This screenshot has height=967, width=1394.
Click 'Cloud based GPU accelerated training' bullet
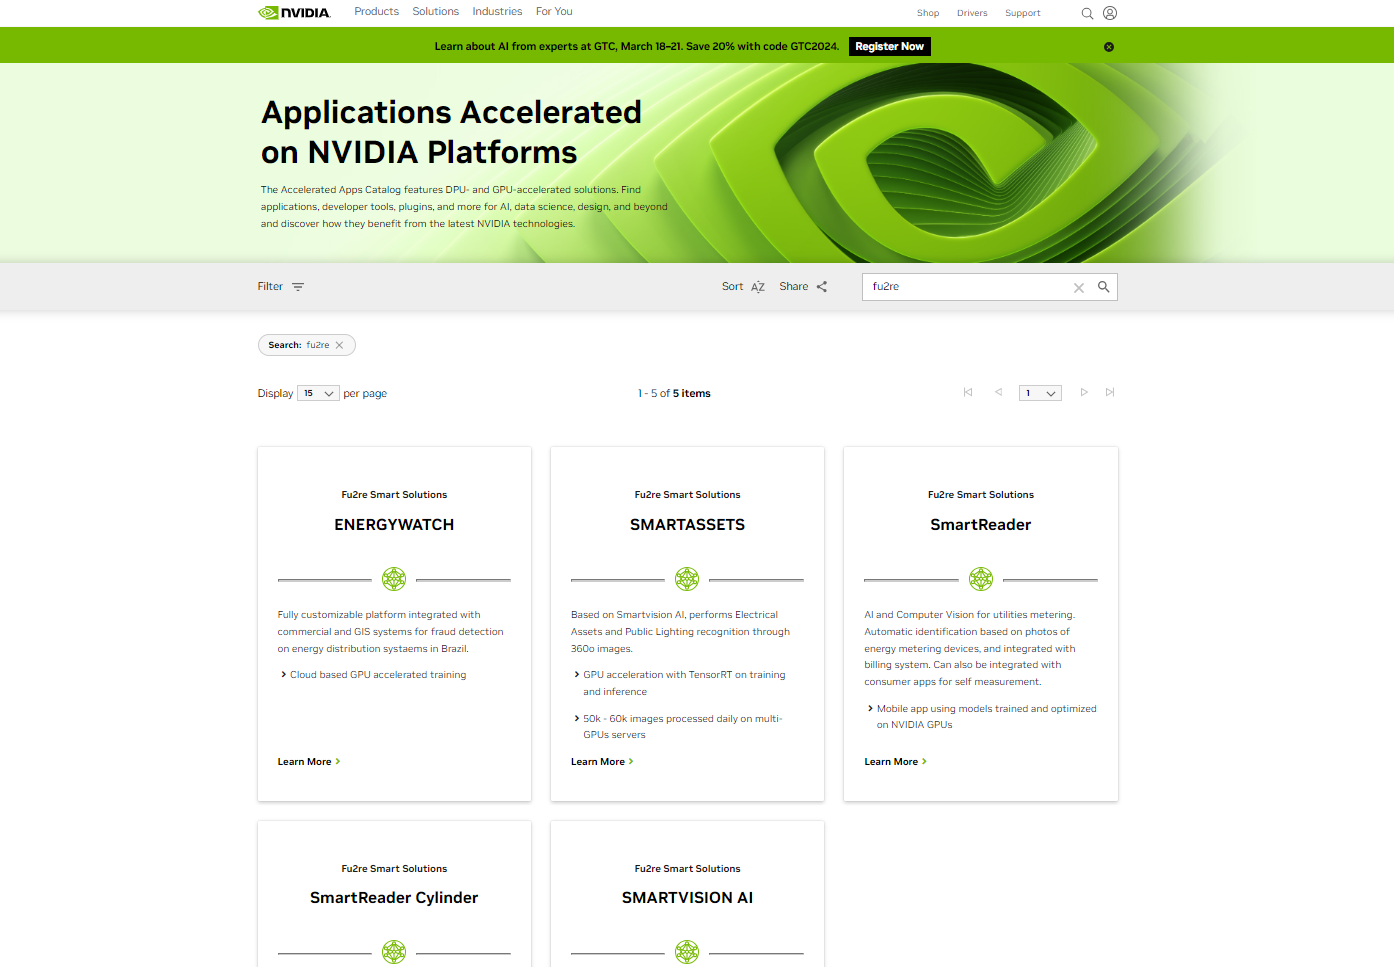point(378,675)
